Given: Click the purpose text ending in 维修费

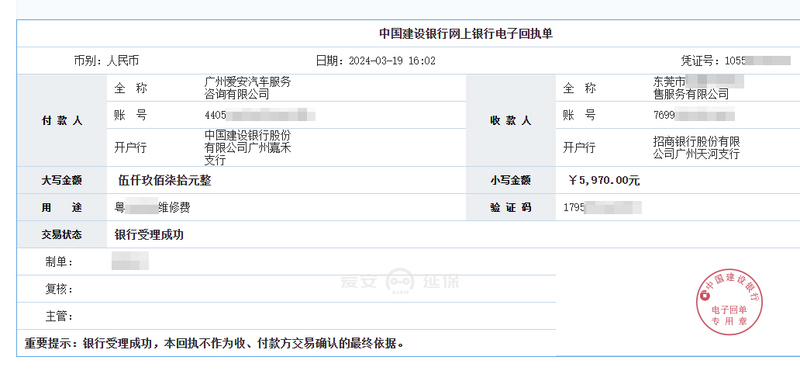Looking at the screenshot, I should [x=153, y=208].
